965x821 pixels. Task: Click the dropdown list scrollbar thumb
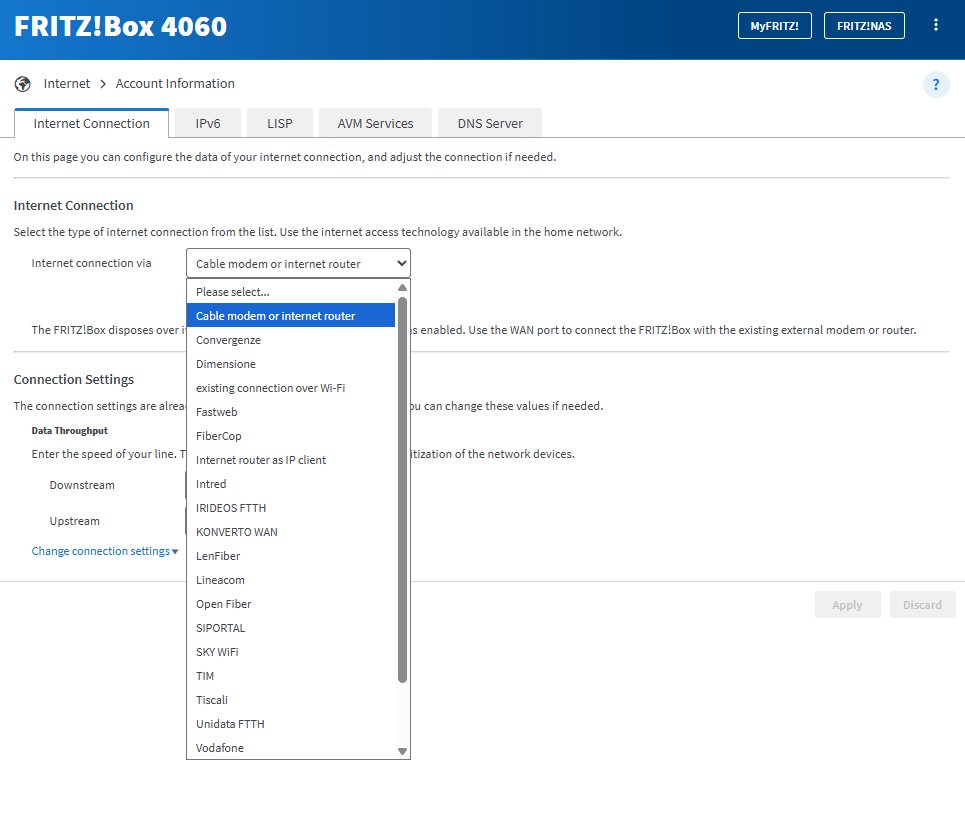point(402,490)
